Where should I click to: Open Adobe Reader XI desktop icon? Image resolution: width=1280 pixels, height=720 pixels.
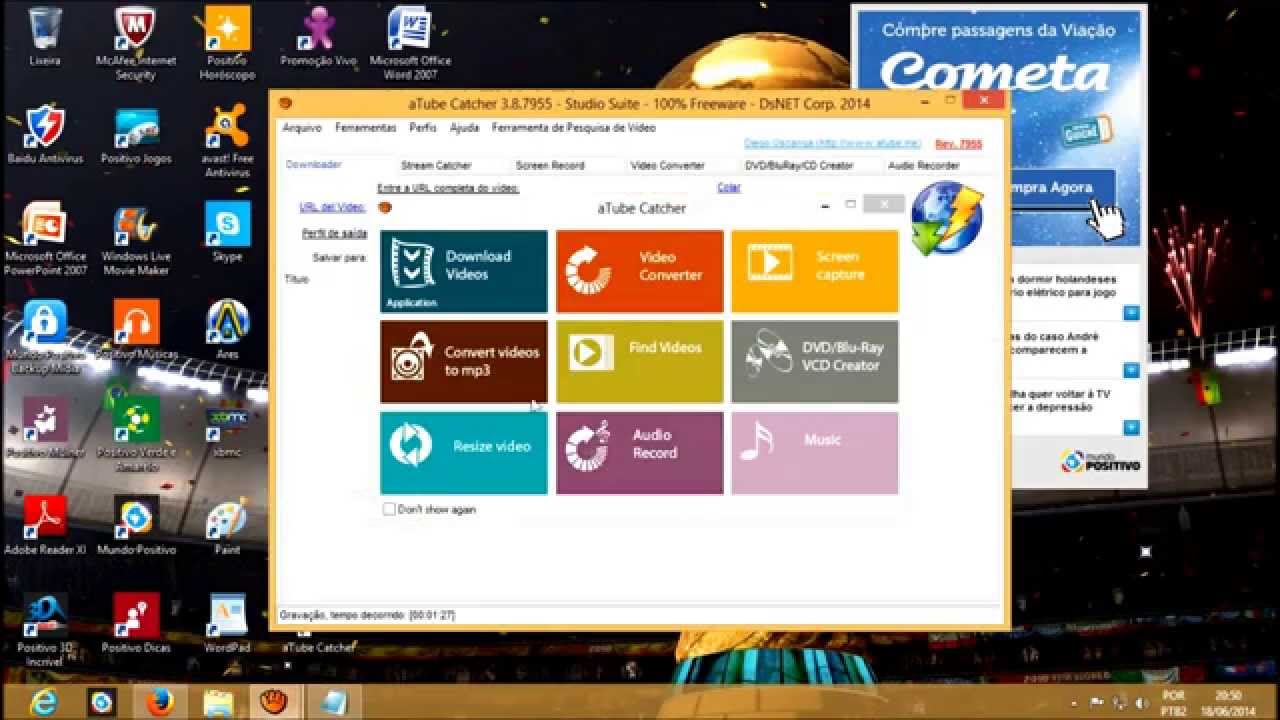click(44, 526)
